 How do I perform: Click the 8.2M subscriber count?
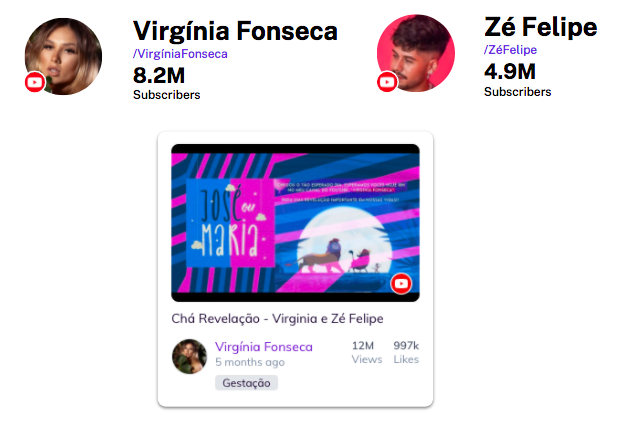159,75
